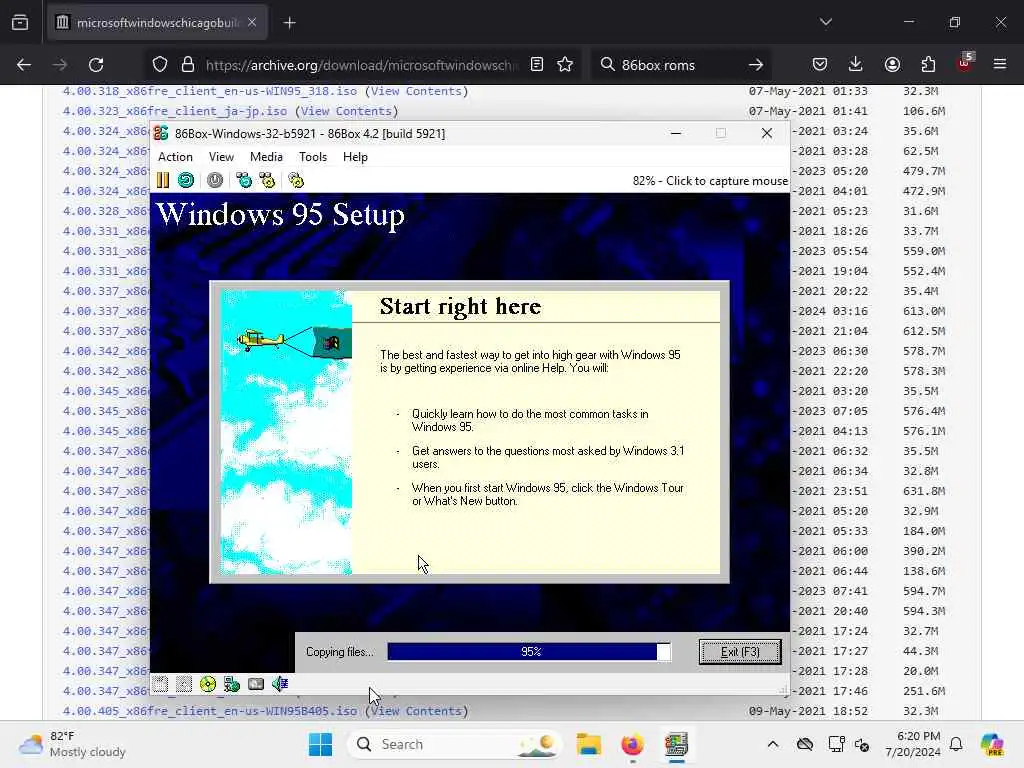1024x768 pixels.
Task: Click the 631.8M file size entry
Action: click(x=924, y=491)
